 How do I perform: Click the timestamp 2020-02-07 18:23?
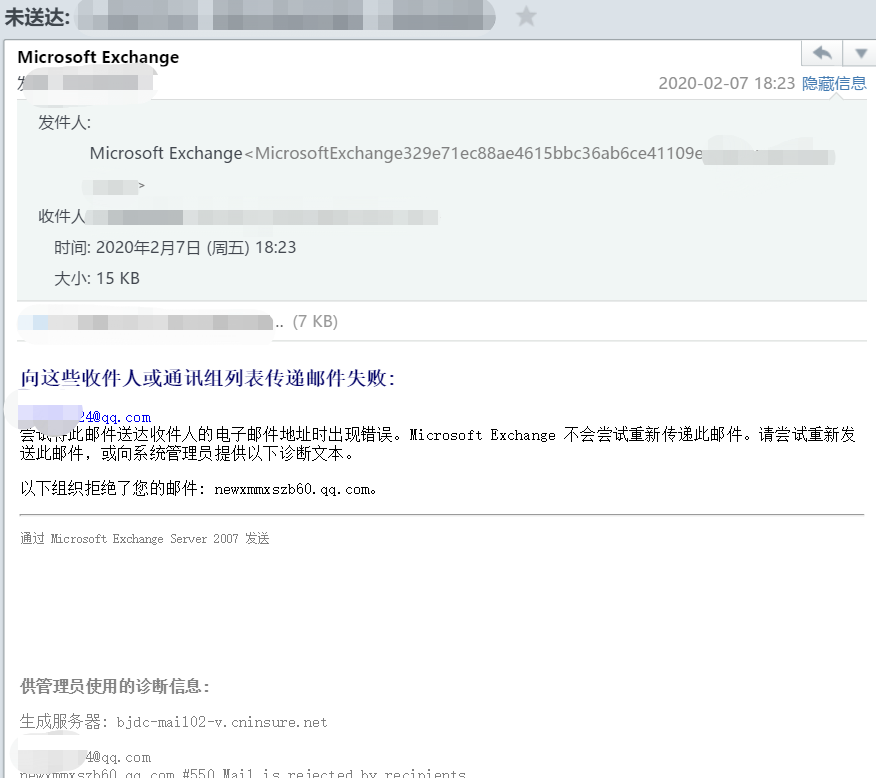tap(726, 83)
